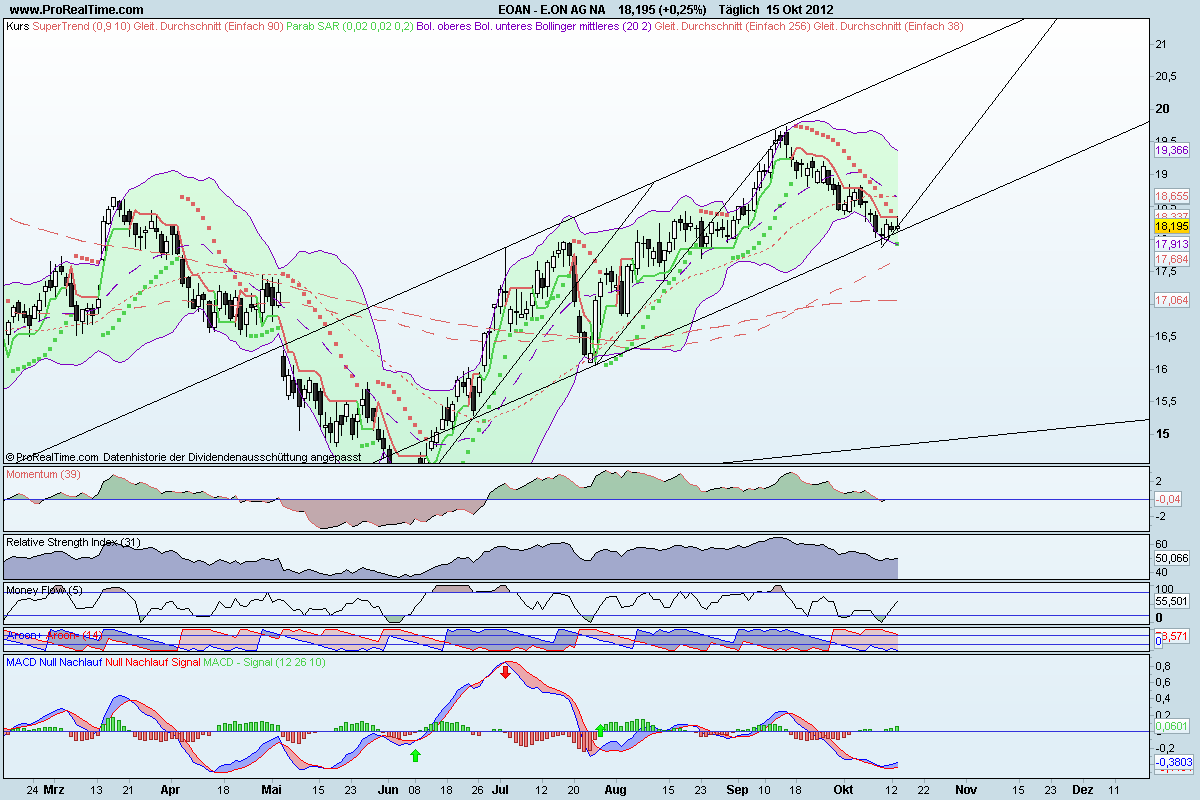The width and height of the screenshot is (1200, 800).
Task: Click the Mai month on time axis
Action: 271,789
